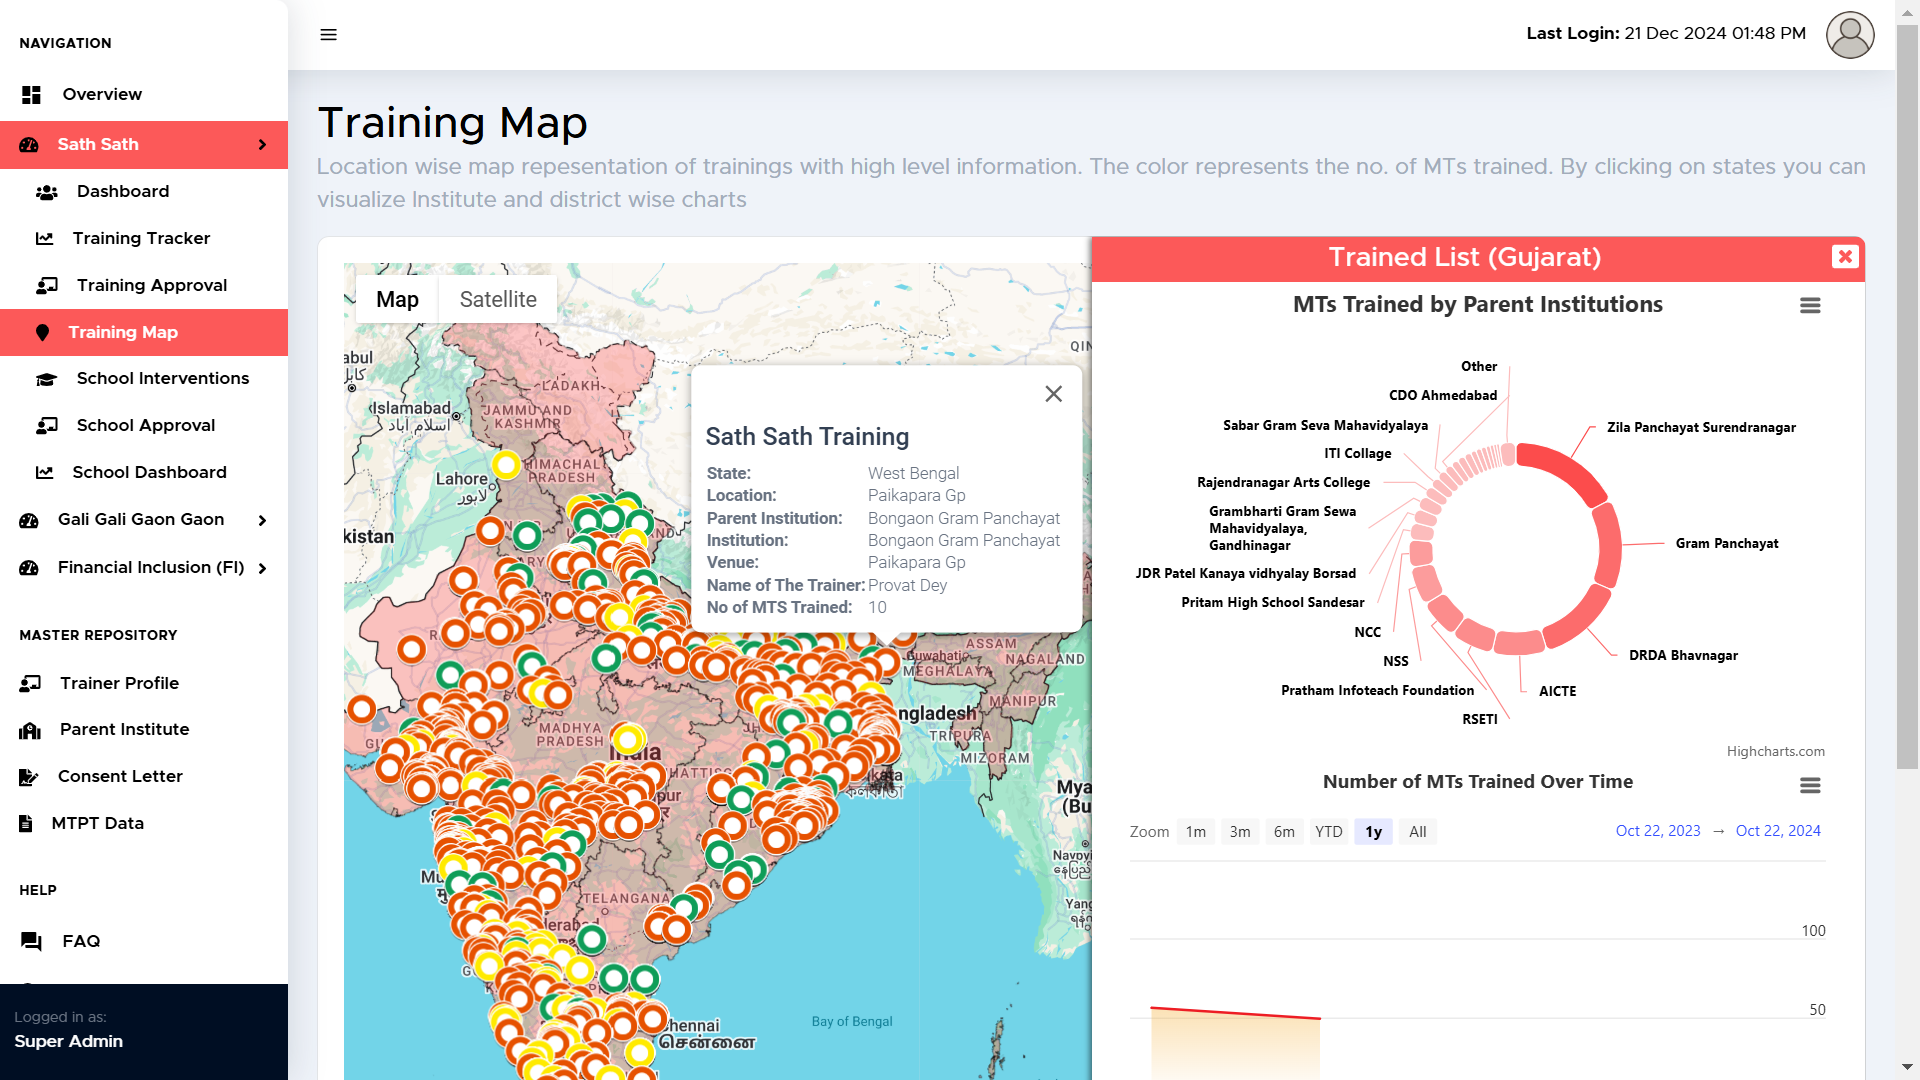Click the FAQ chat bubbles icon
1920x1080 pixels.
tap(31, 941)
